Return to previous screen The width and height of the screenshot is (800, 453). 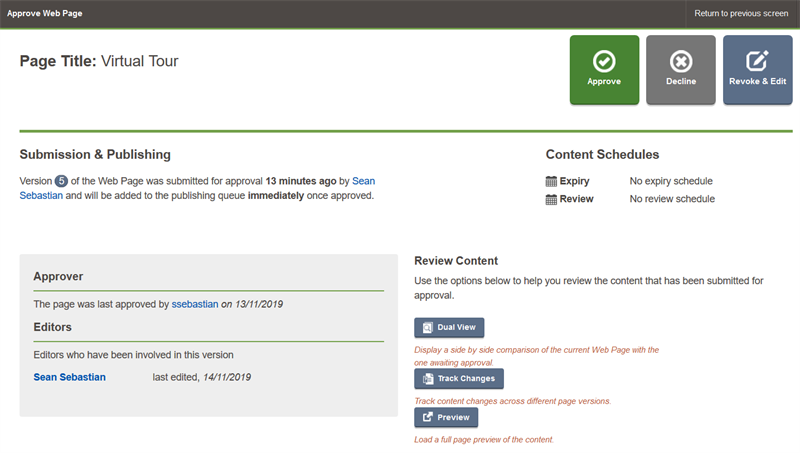(741, 14)
